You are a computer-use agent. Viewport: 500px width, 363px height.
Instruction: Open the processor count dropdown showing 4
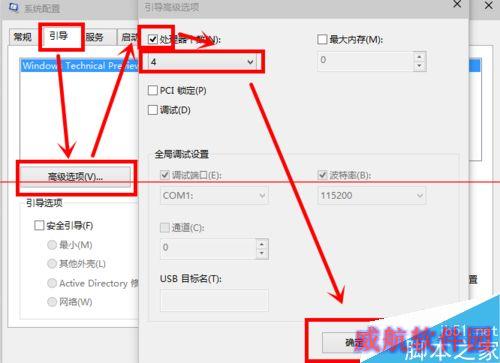[202, 62]
